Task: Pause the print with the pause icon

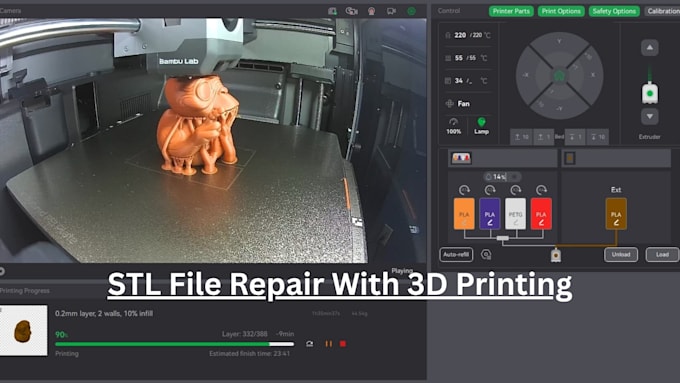Action: 329,344
